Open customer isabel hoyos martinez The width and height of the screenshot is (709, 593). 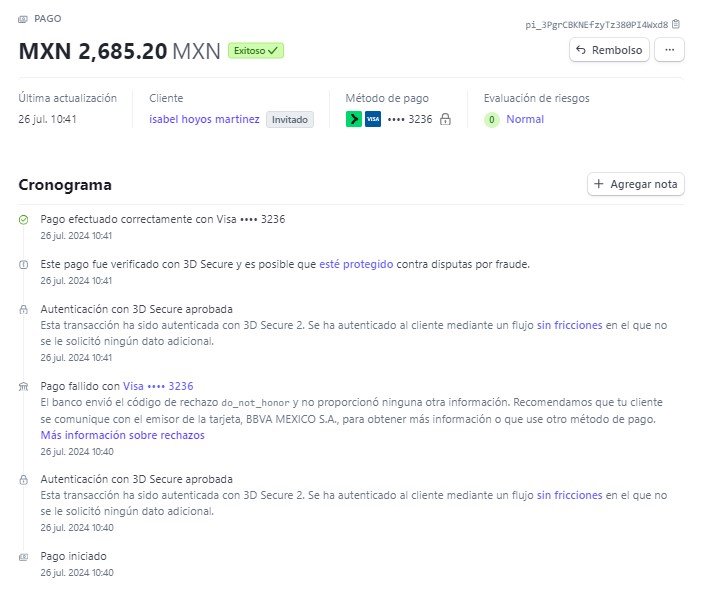(x=204, y=119)
